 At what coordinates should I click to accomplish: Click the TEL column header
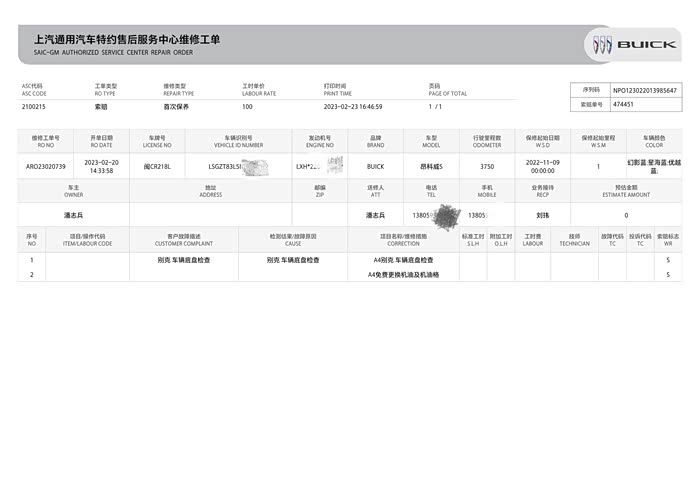point(431,191)
